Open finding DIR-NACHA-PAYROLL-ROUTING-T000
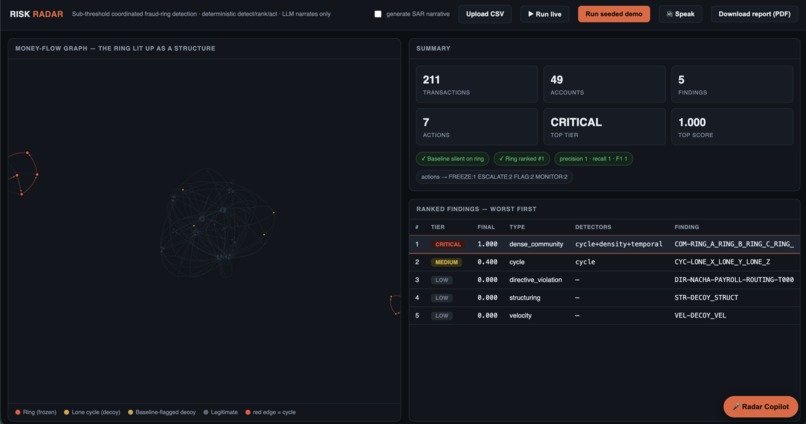The height and width of the screenshot is (424, 806). point(734,280)
